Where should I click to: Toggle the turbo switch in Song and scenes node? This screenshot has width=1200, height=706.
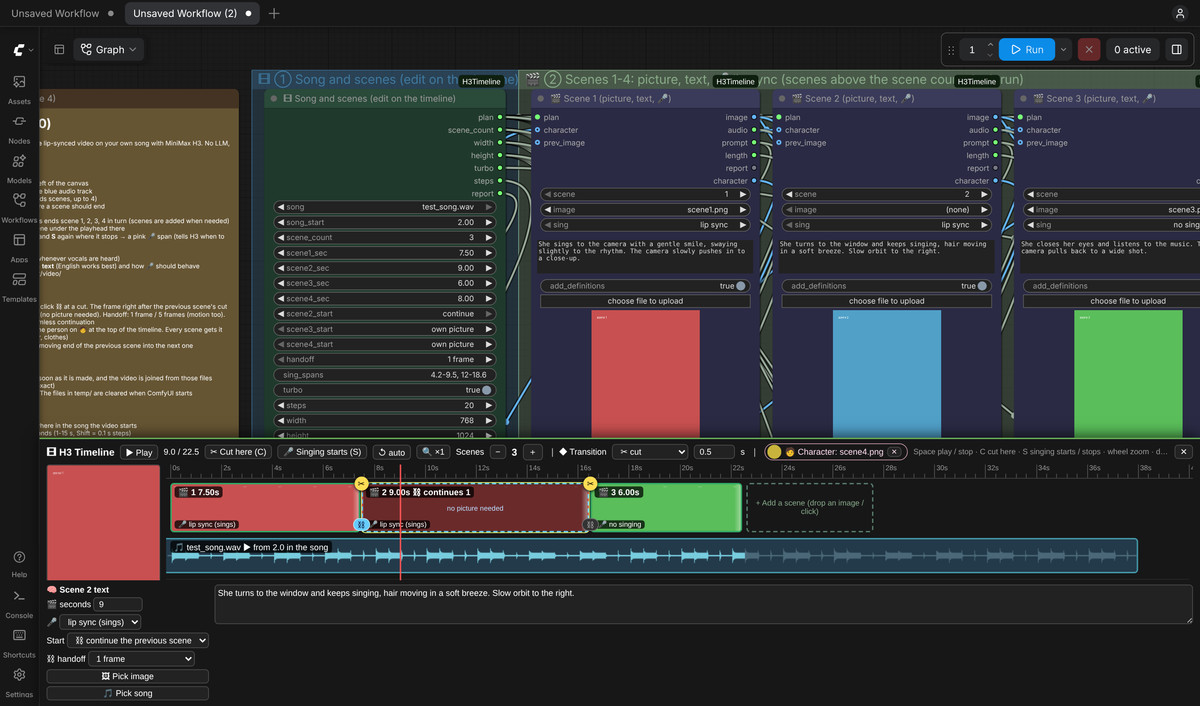click(486, 390)
